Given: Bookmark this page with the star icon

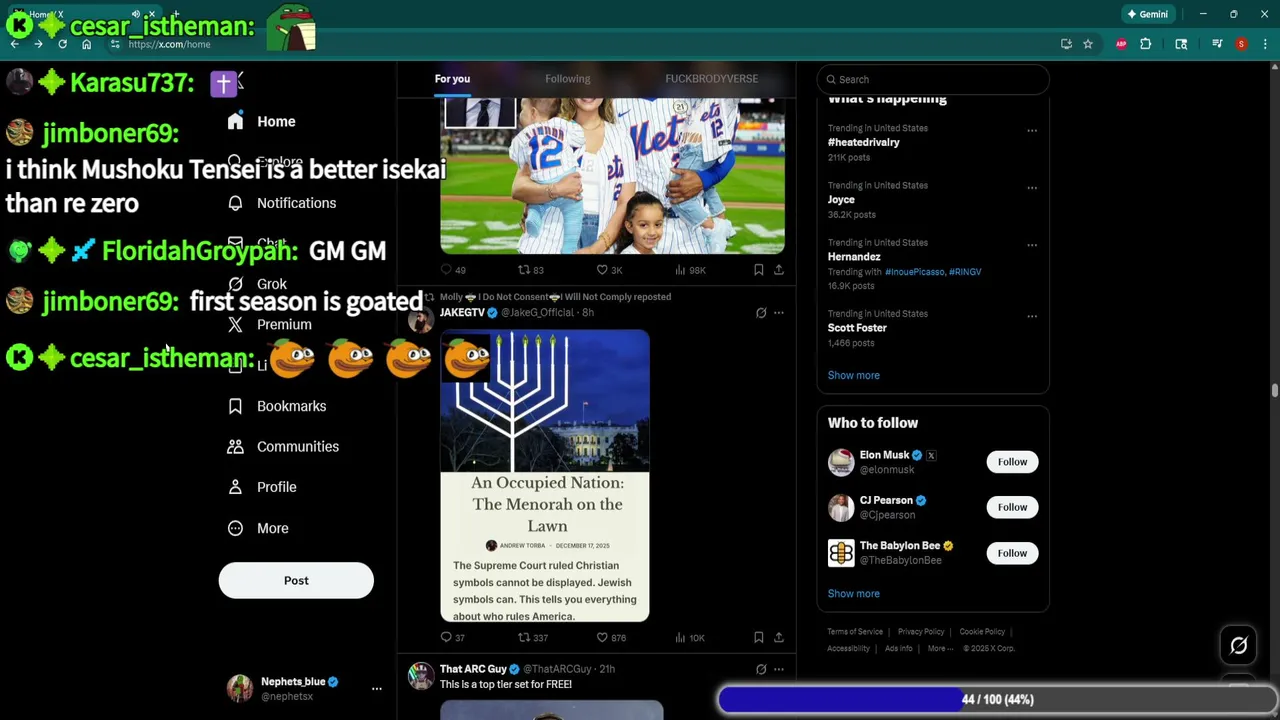Looking at the screenshot, I should [x=1088, y=44].
